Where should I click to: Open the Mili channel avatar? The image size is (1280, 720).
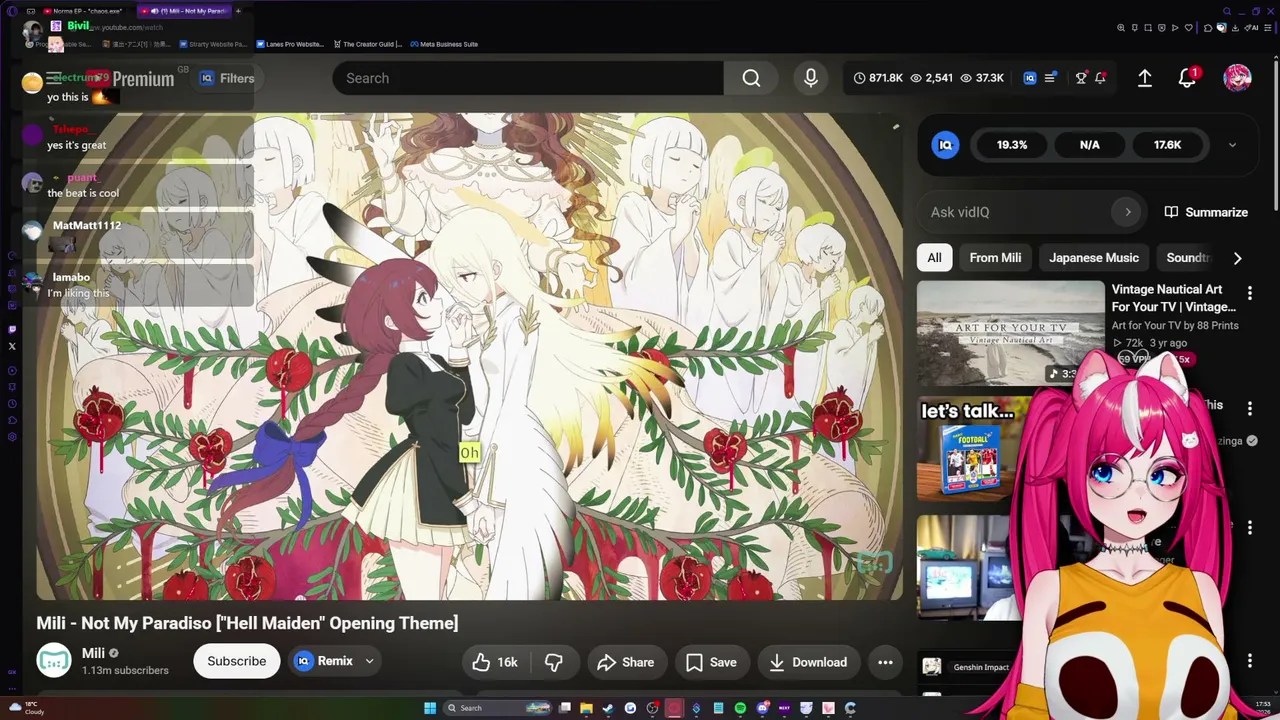[54, 661]
